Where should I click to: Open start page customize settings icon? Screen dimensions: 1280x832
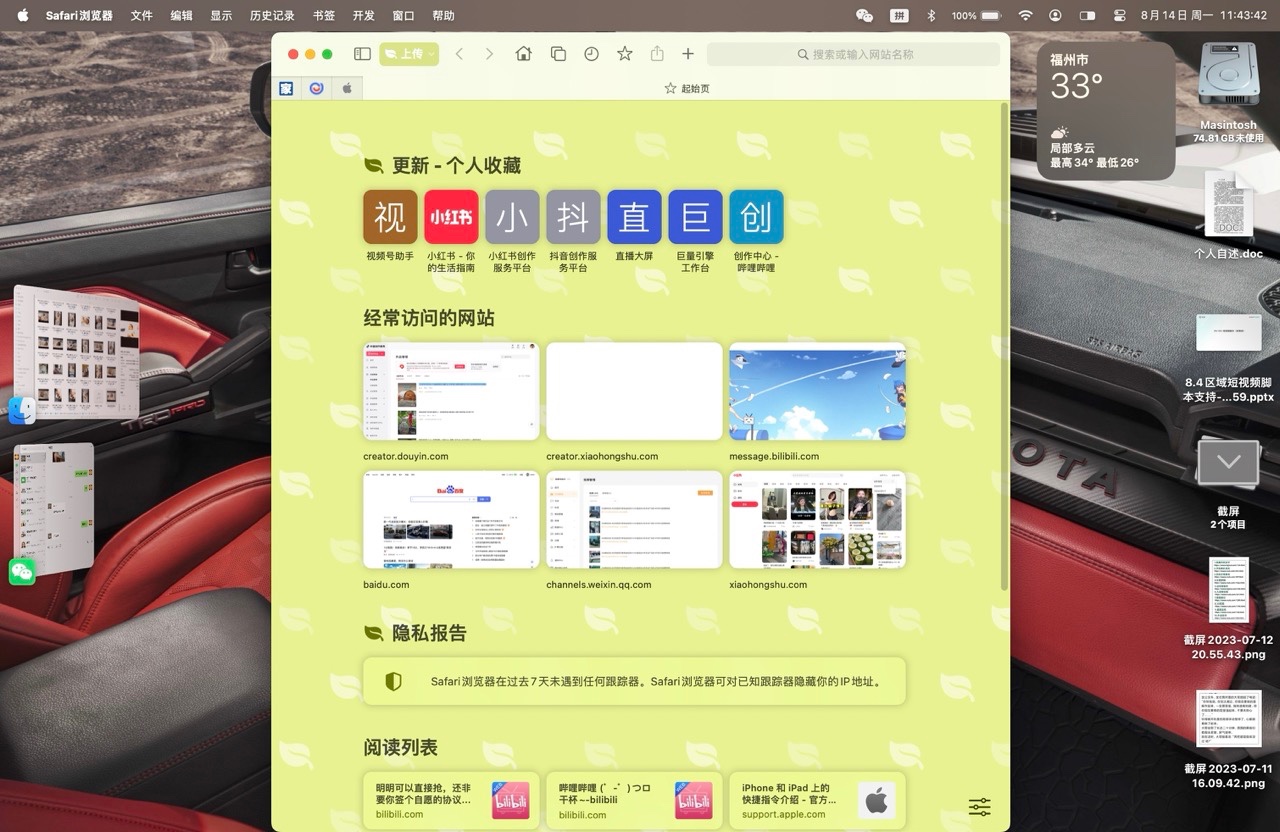pos(980,807)
